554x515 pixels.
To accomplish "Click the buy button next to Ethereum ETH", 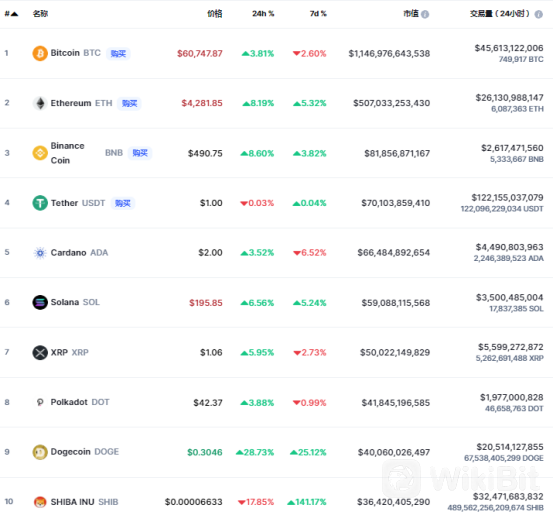I will pyautogui.click(x=129, y=103).
